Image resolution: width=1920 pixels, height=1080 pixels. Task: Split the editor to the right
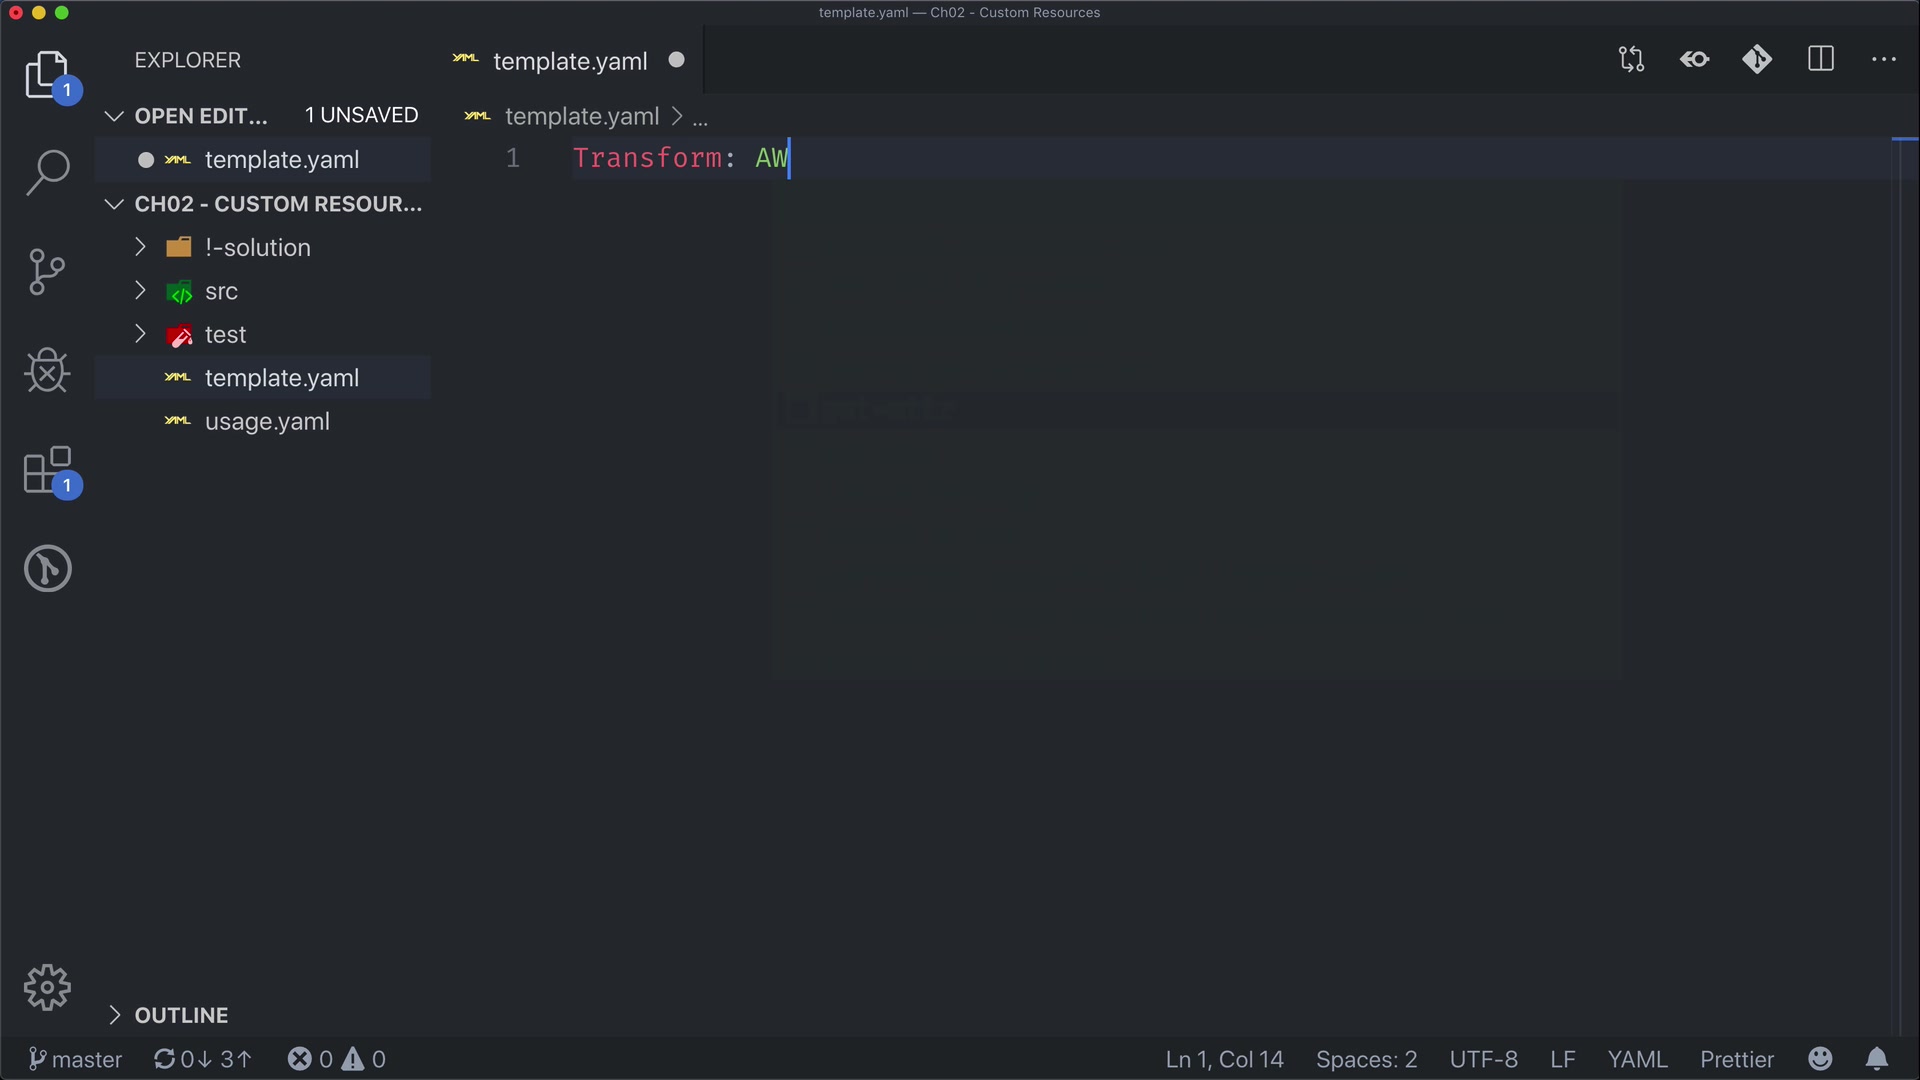(1821, 60)
